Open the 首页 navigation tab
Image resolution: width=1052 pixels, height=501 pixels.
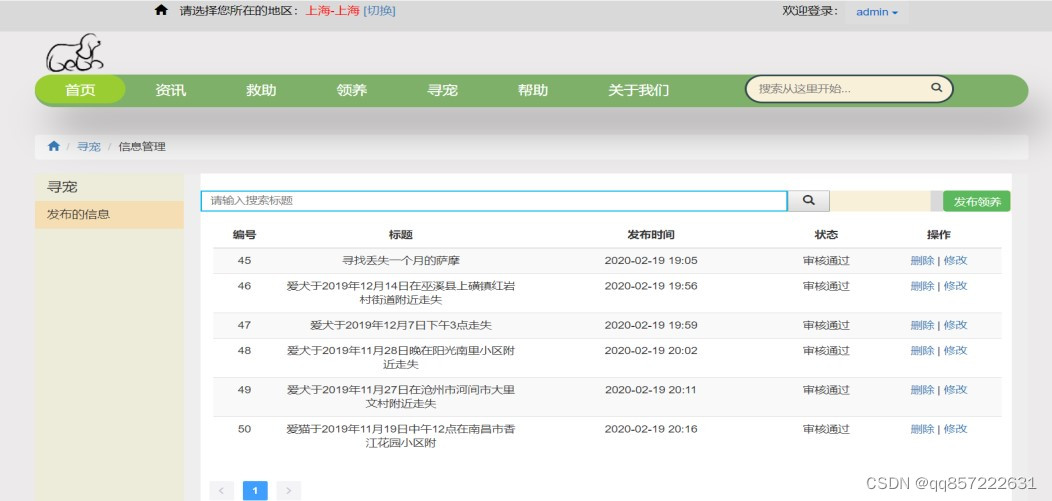(x=80, y=90)
